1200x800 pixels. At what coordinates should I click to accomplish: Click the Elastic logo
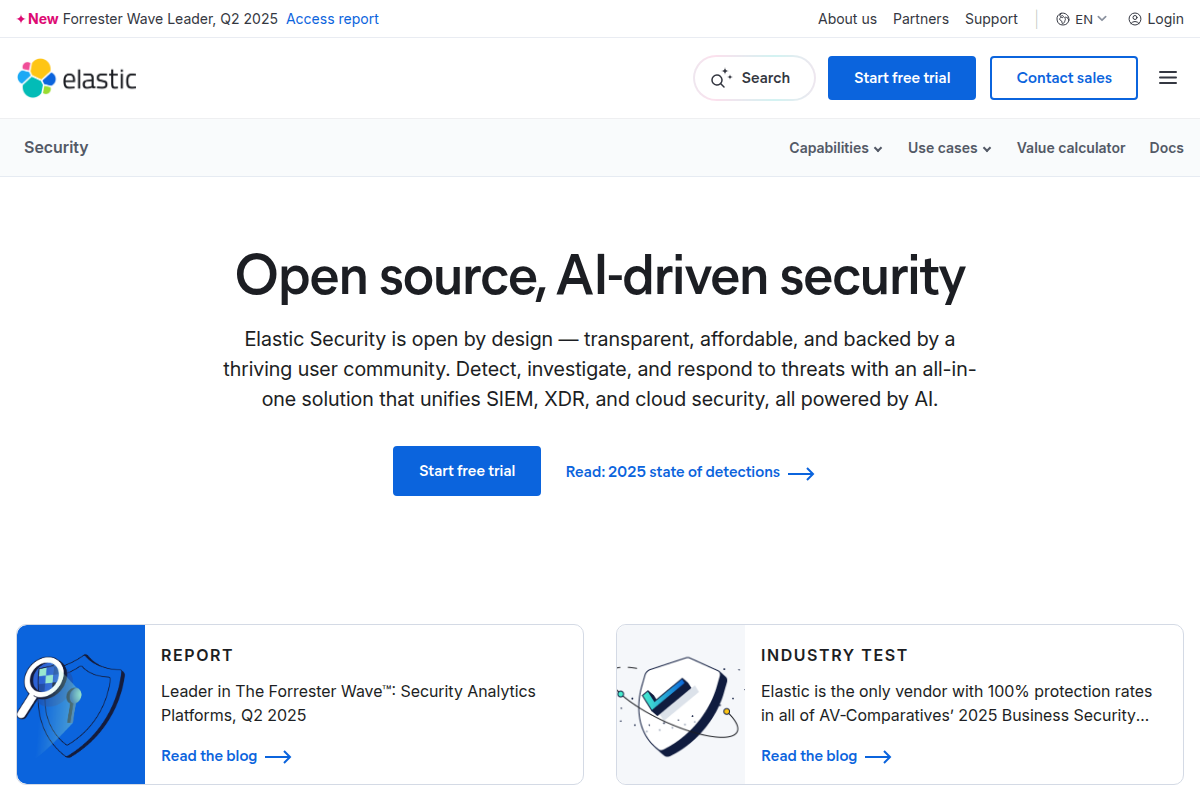point(75,78)
